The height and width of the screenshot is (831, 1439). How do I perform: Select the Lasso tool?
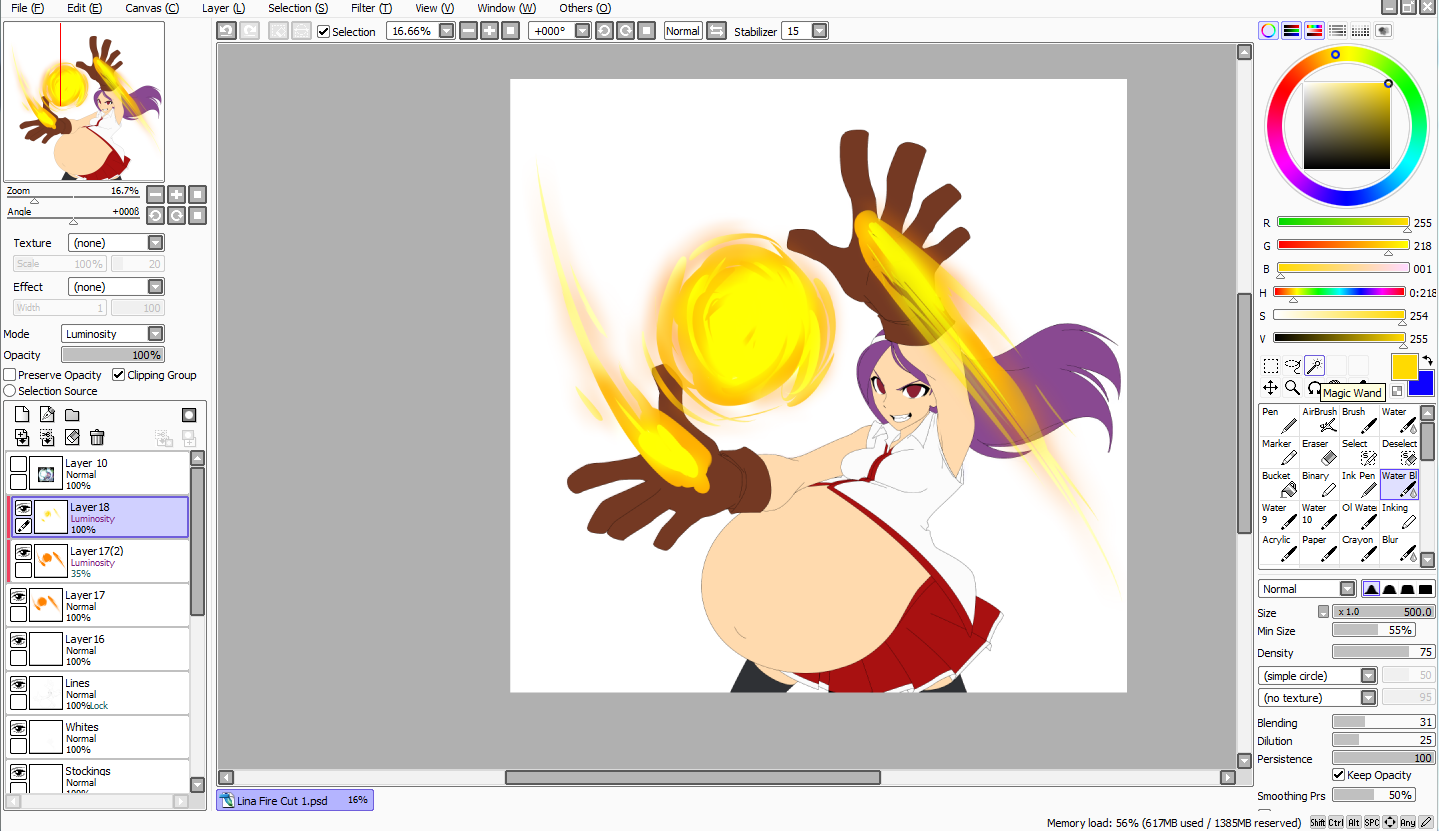[1292, 366]
